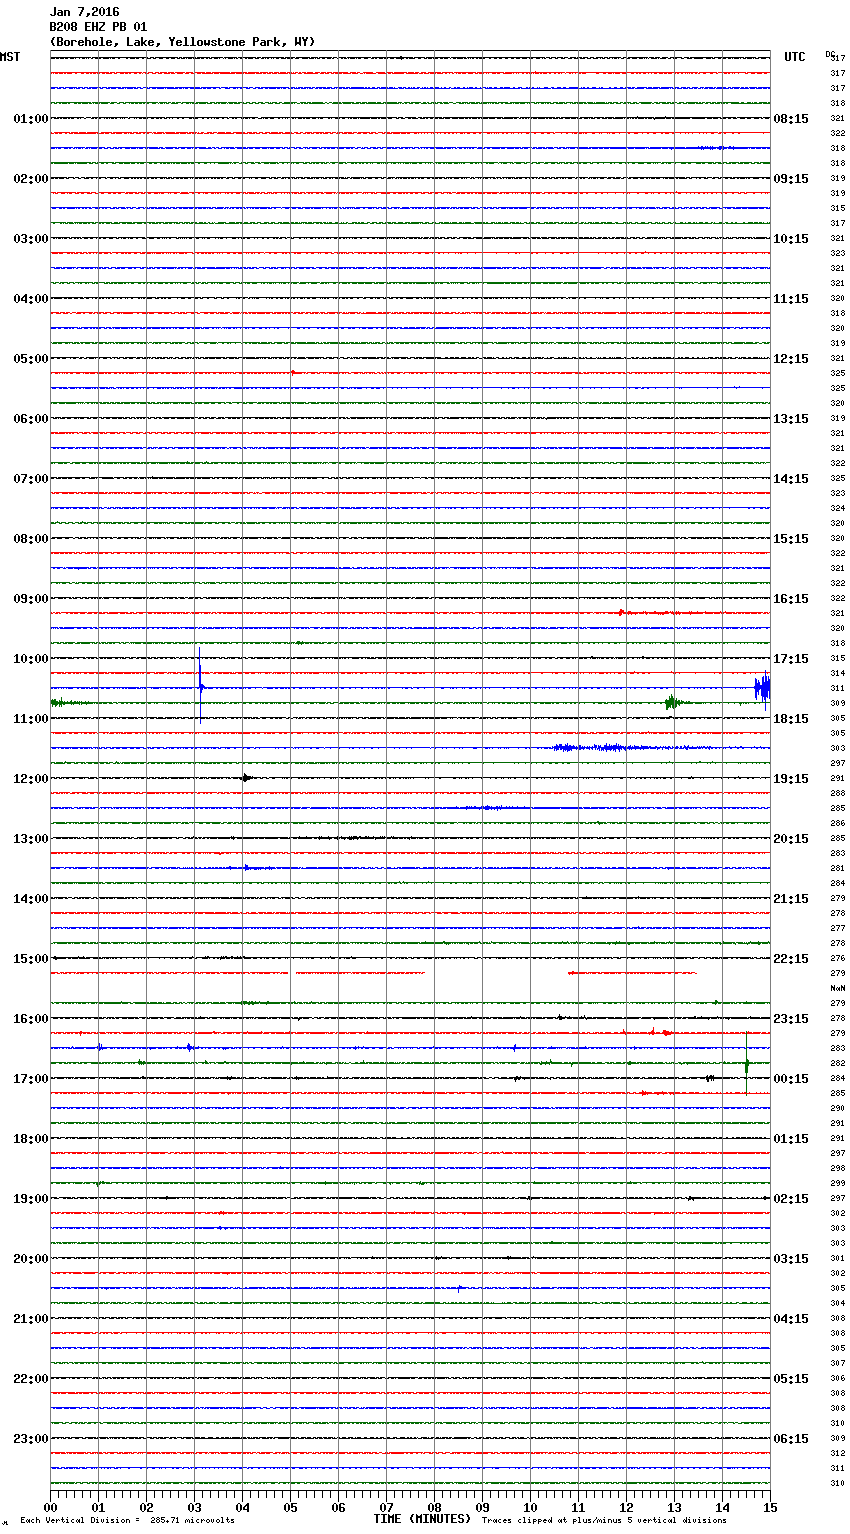This screenshot has height=1534, width=850.
Task: Click the '01:00' MST hour label
Action: tap(31, 119)
